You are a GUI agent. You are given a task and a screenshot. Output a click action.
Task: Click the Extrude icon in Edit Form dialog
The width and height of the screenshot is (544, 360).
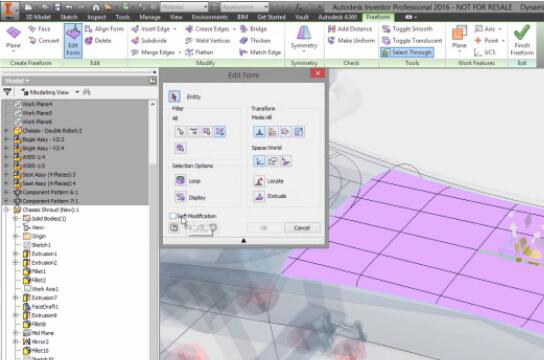point(259,196)
